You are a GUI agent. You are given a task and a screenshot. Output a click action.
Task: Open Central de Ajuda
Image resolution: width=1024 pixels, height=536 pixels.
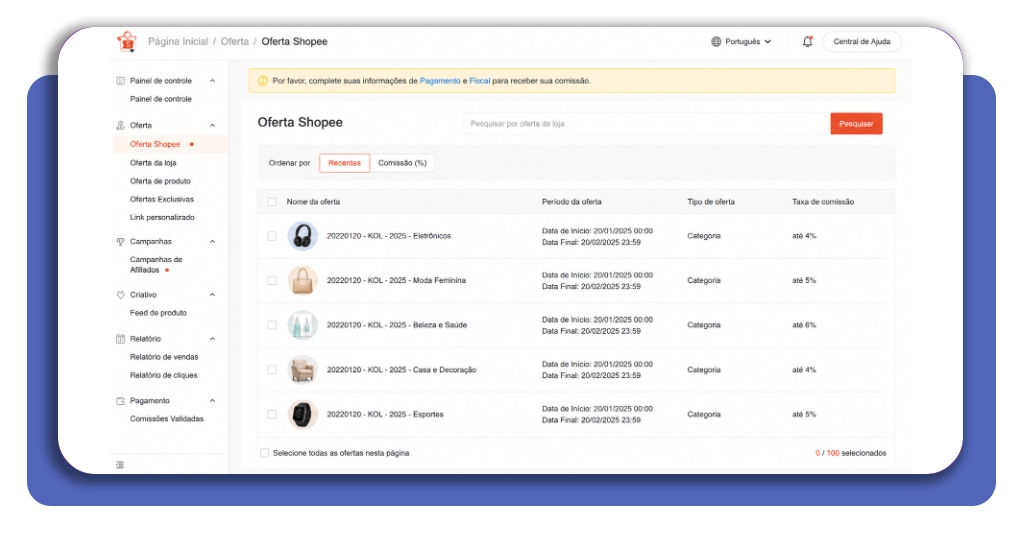(x=861, y=41)
